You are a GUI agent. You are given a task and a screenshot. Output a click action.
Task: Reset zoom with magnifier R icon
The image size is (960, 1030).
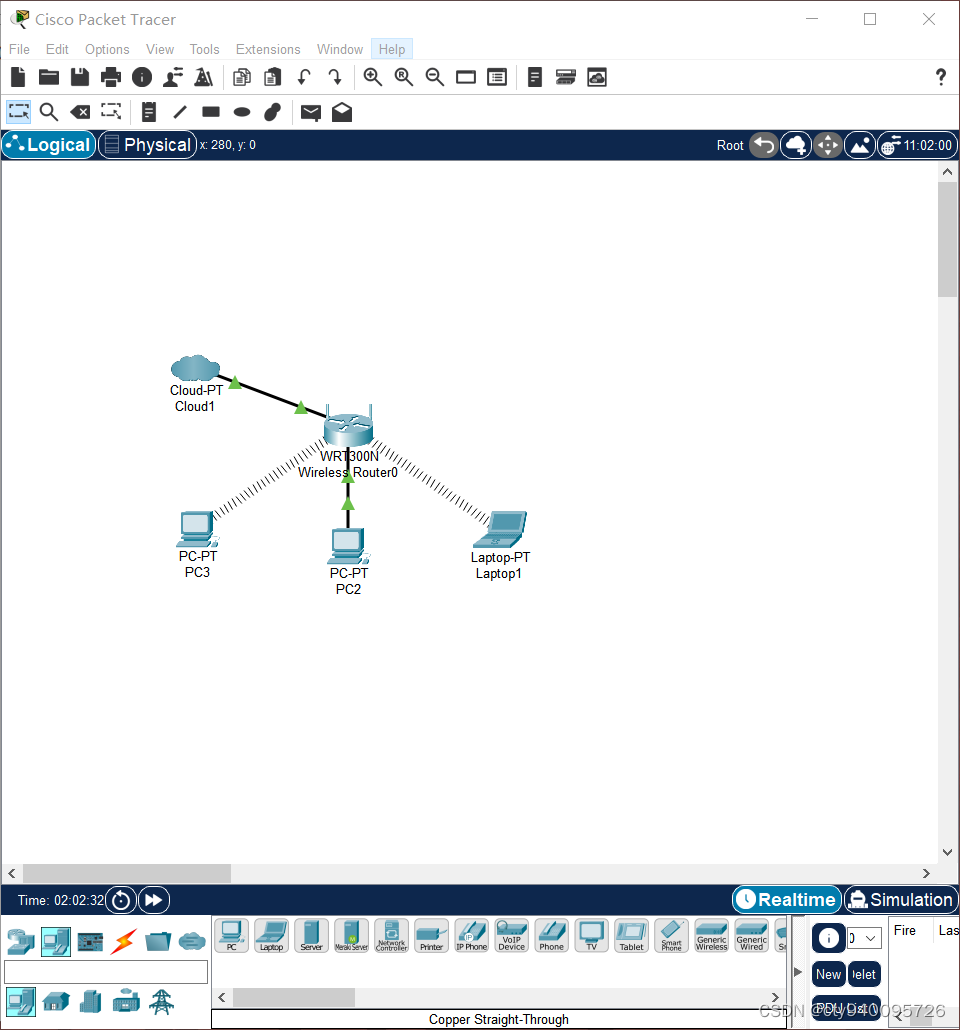pos(403,78)
